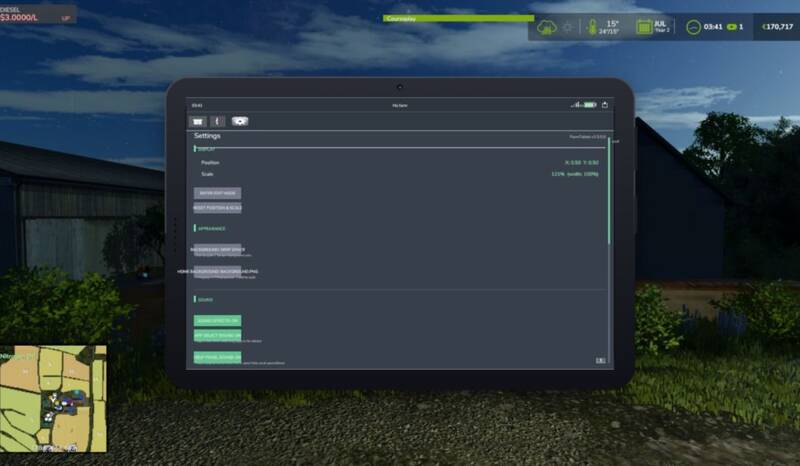Click the field minimap thumbnail

(x=54, y=399)
